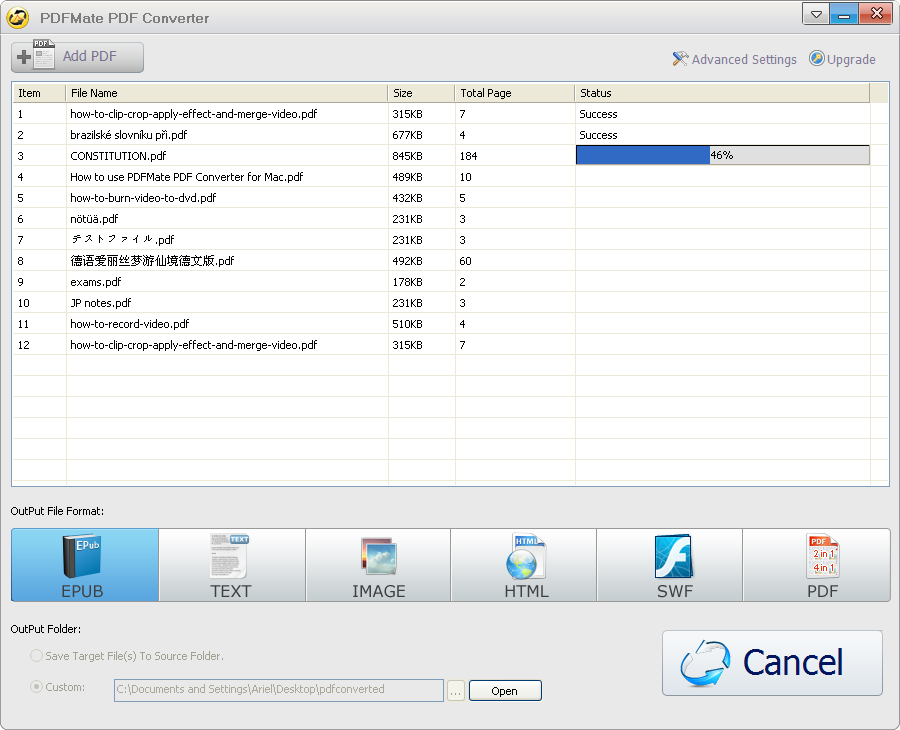Click 677KB size cell

click(408, 135)
